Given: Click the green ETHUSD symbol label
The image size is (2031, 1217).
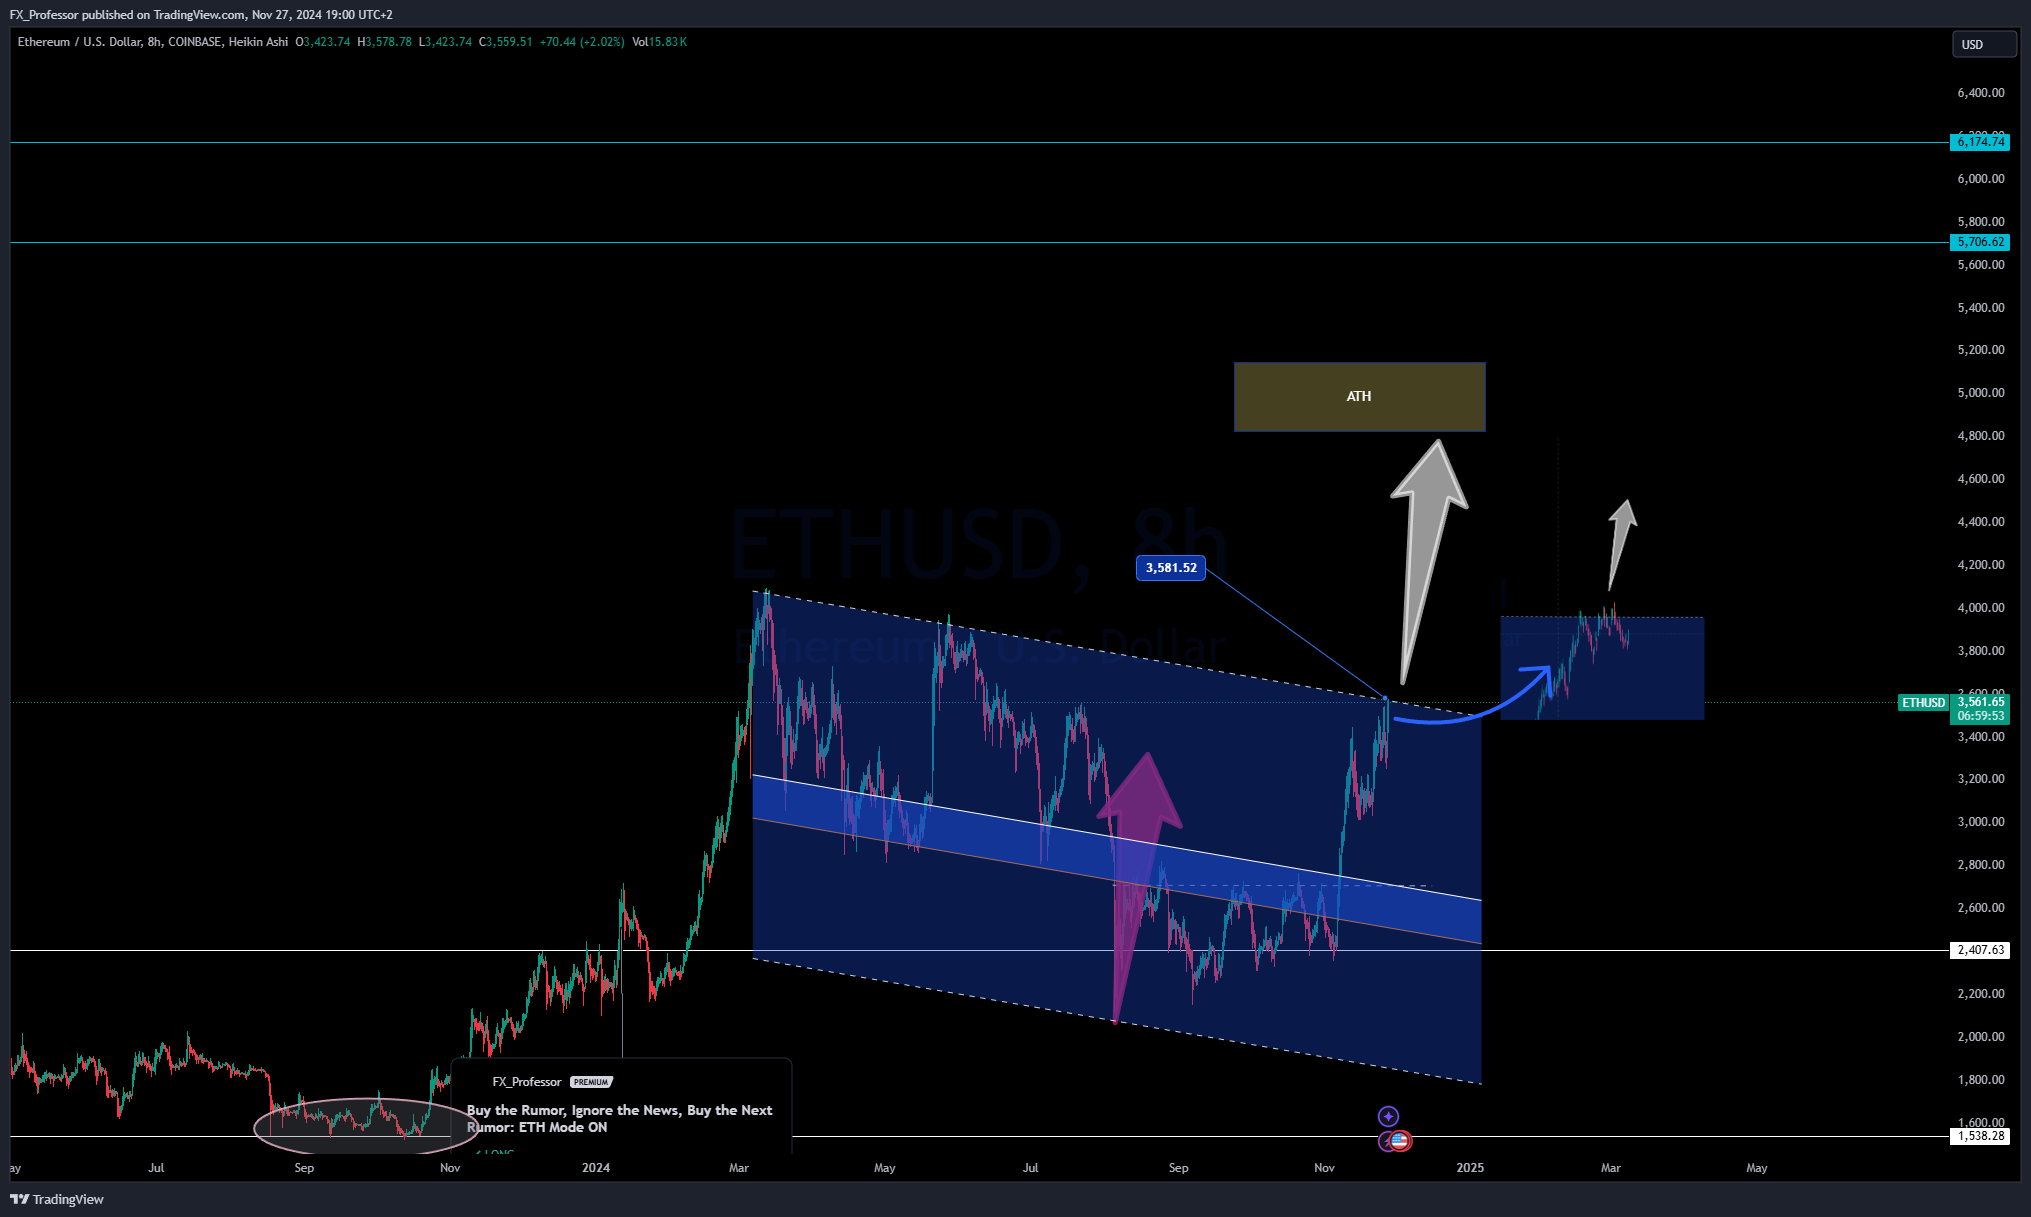Looking at the screenshot, I should coord(1923,703).
